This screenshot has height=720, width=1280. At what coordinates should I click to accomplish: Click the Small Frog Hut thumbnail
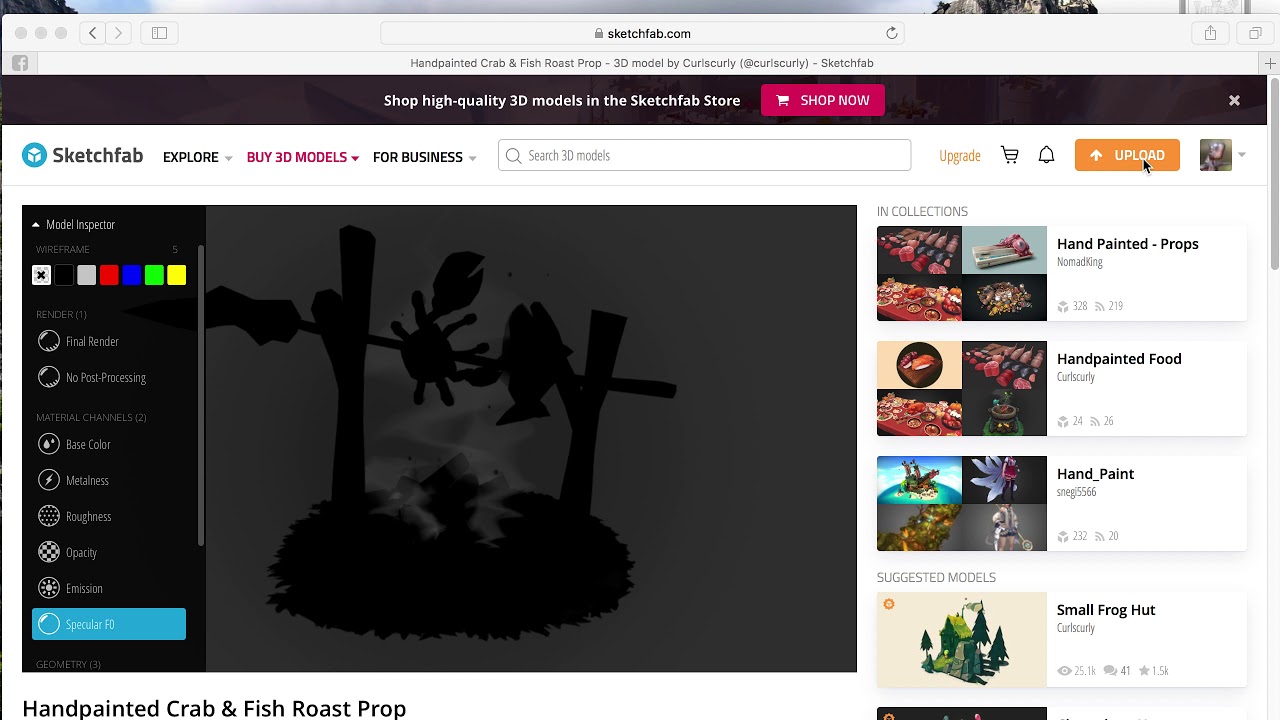click(962, 640)
